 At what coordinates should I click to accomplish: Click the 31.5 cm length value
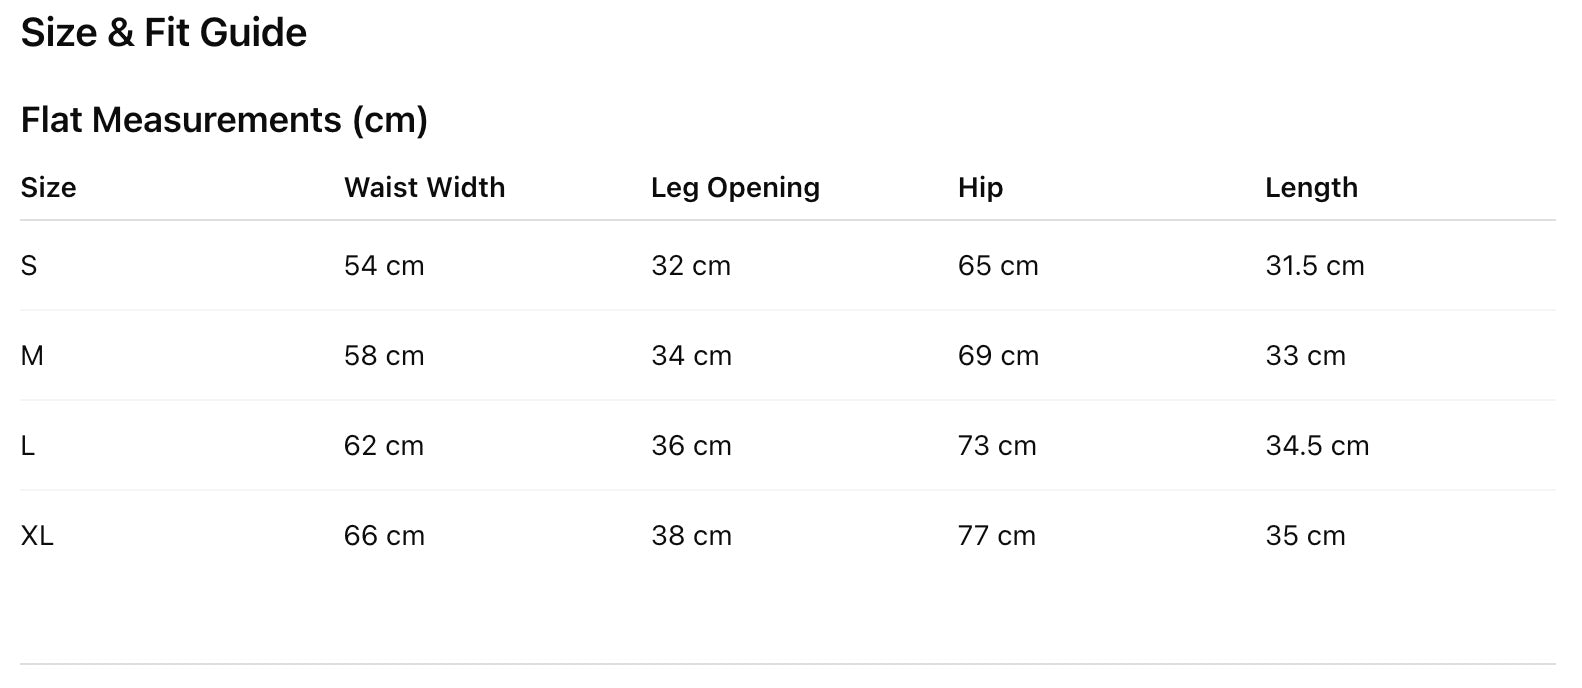click(x=1314, y=266)
